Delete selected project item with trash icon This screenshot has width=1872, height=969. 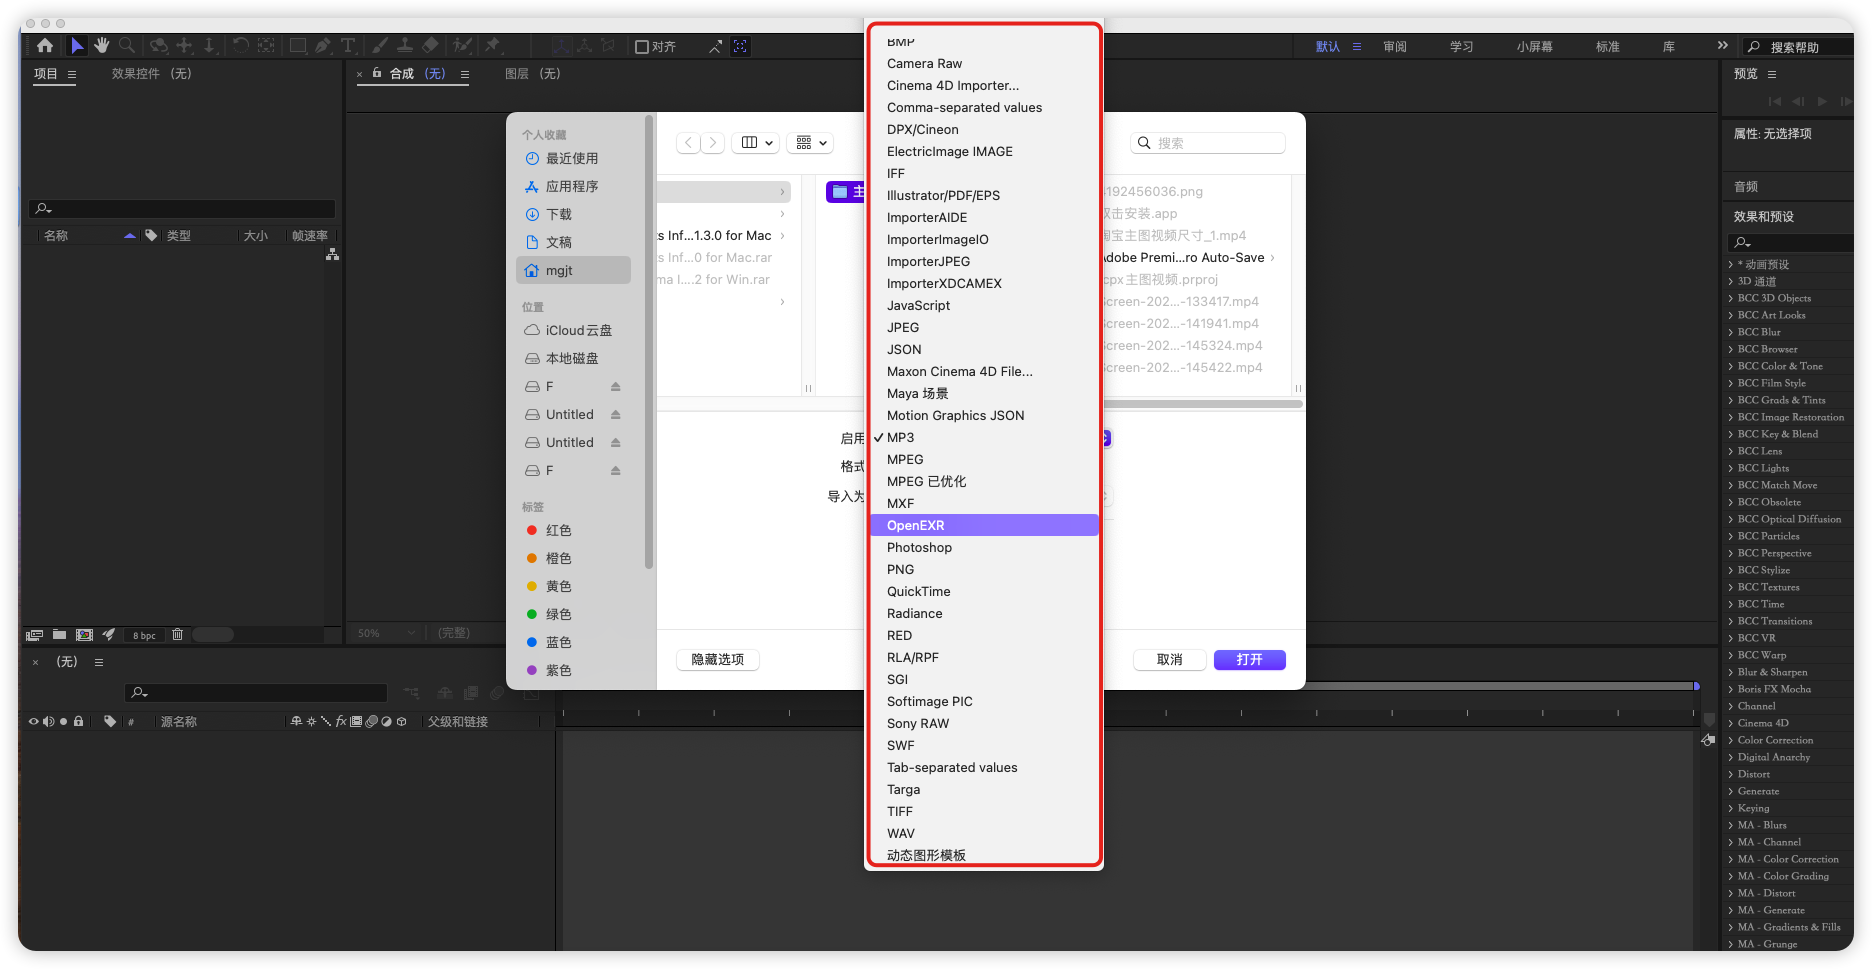pyautogui.click(x=177, y=635)
